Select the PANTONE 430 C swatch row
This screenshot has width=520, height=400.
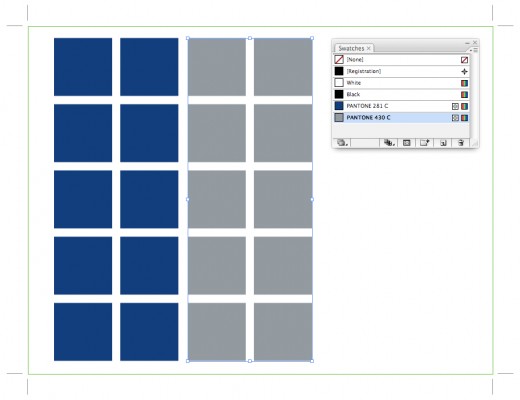click(x=401, y=118)
